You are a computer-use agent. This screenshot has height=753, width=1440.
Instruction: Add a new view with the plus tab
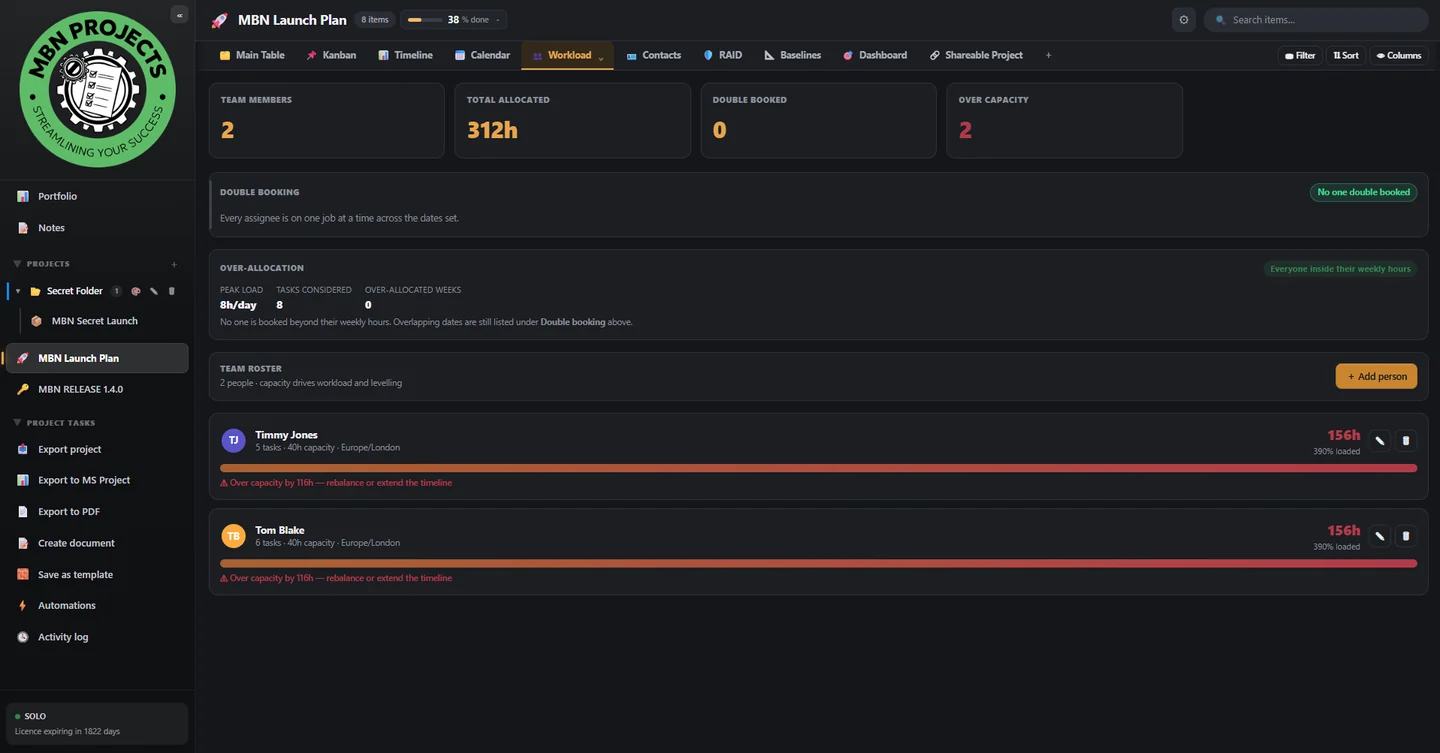1048,55
